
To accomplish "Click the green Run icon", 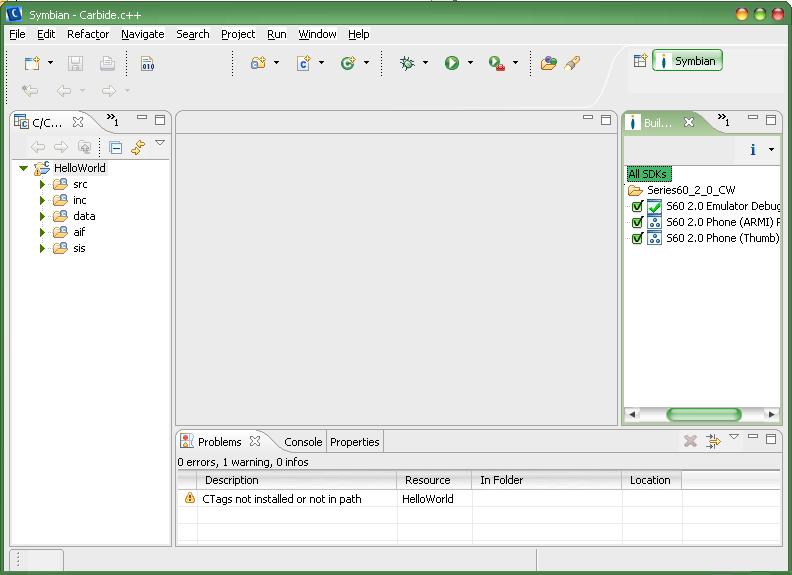I will [x=452, y=63].
